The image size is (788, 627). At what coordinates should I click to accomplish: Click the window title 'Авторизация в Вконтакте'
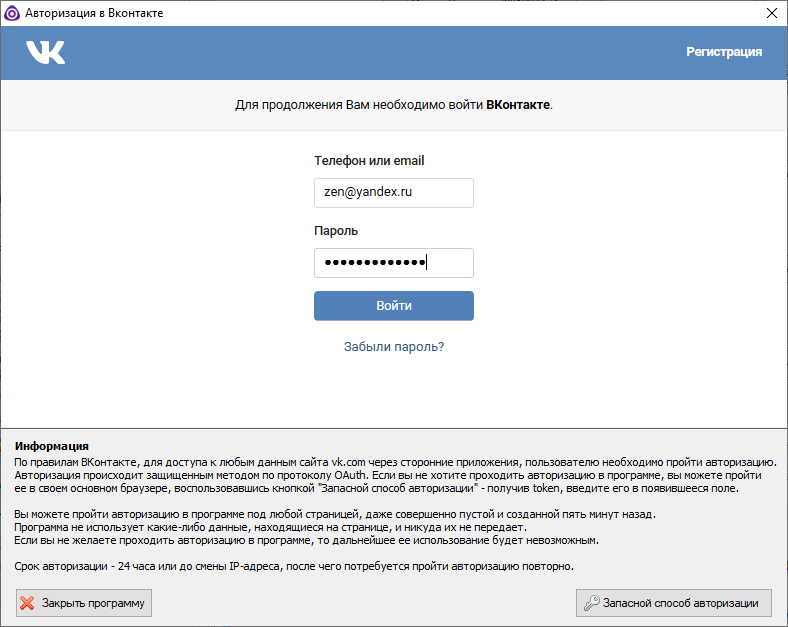94,13
